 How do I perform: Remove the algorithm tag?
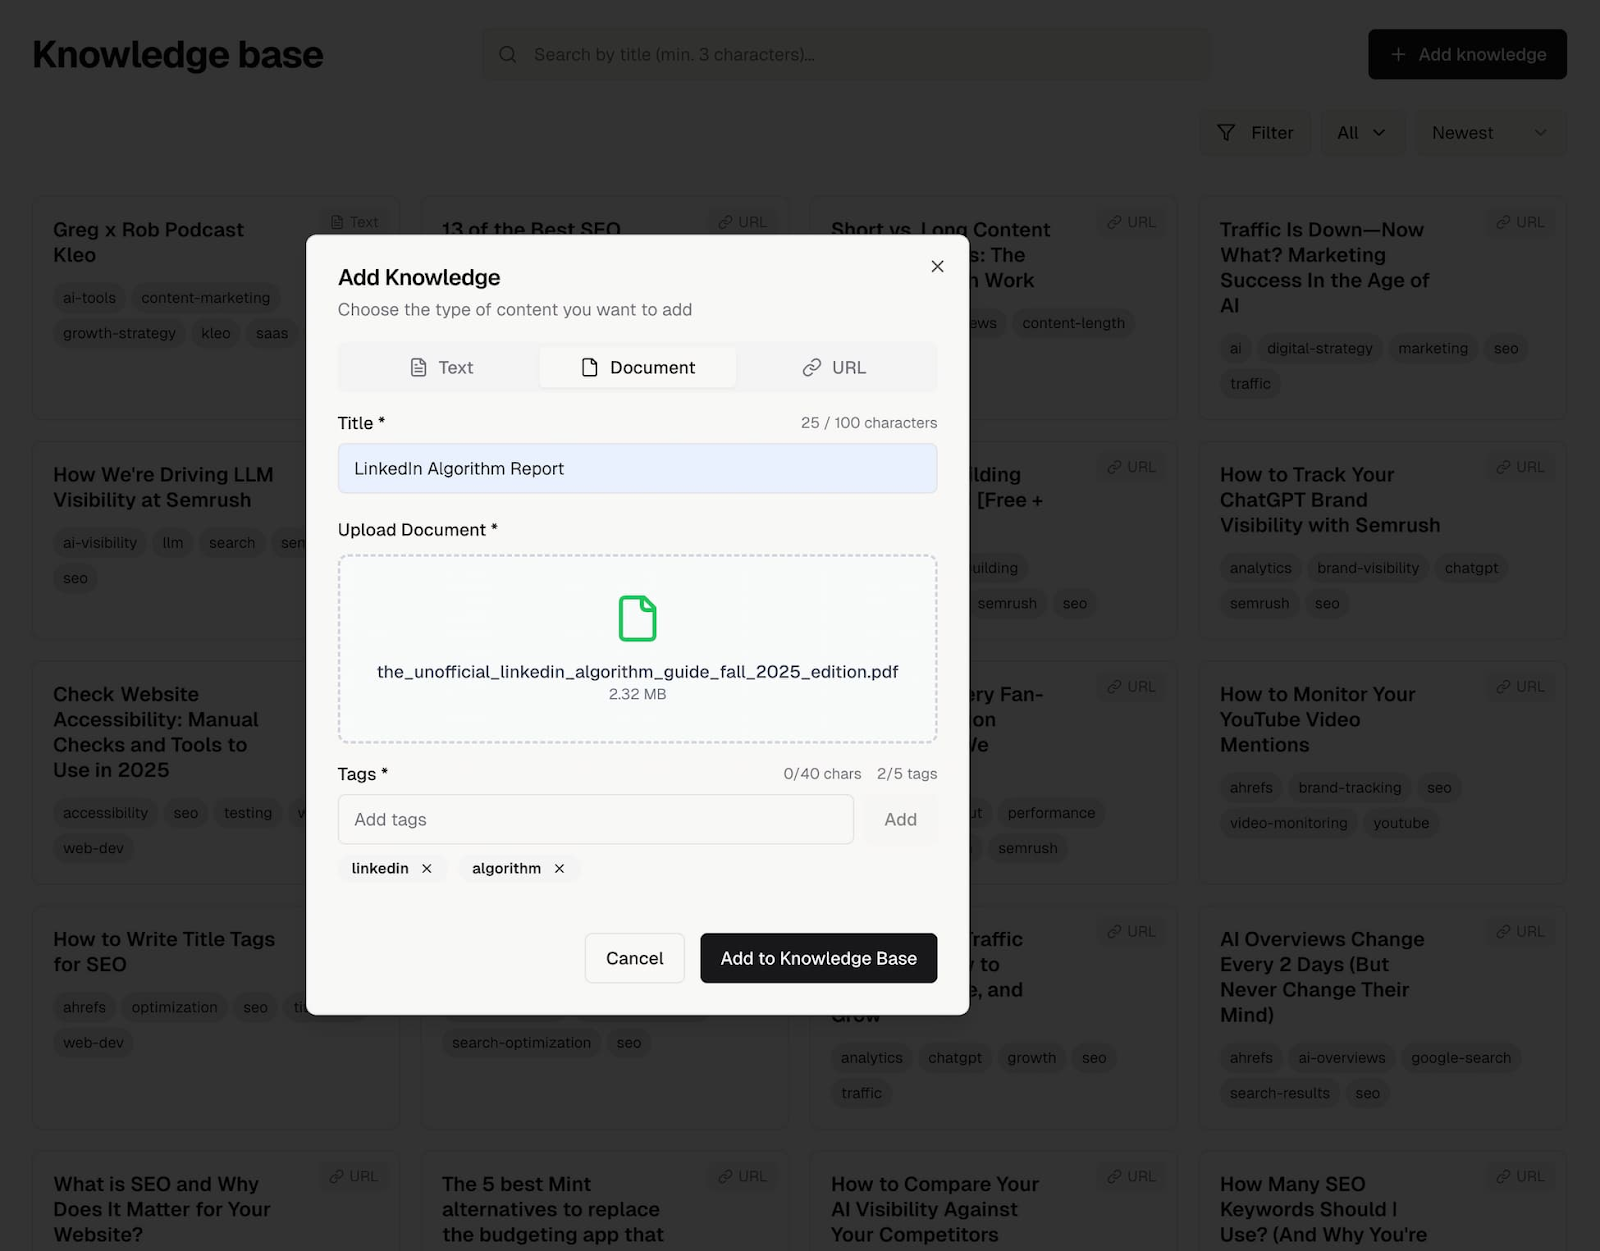[x=559, y=868]
